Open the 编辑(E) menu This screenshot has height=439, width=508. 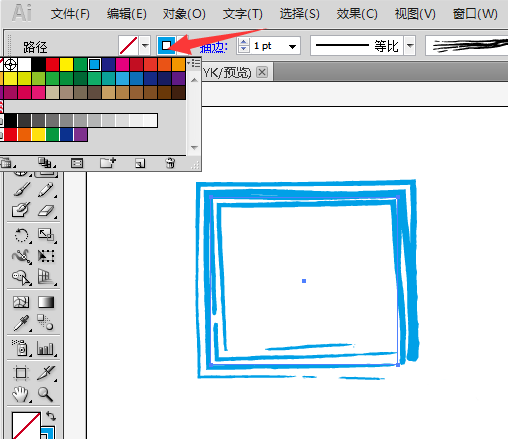coord(127,14)
